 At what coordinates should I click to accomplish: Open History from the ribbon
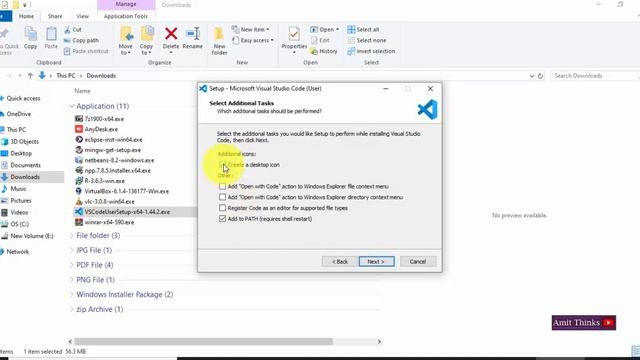(324, 51)
